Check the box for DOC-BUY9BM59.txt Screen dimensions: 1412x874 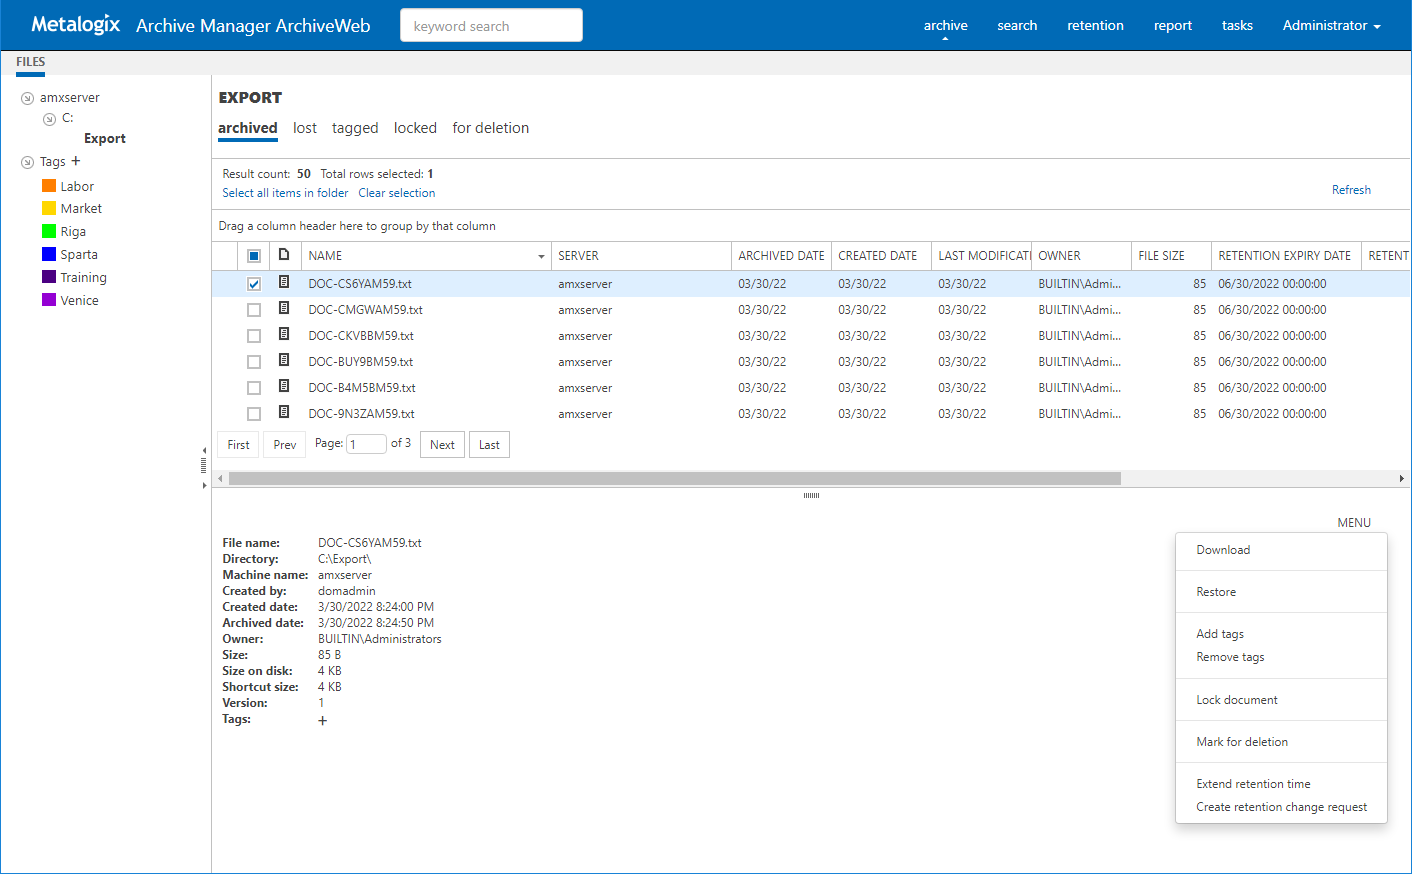point(254,362)
